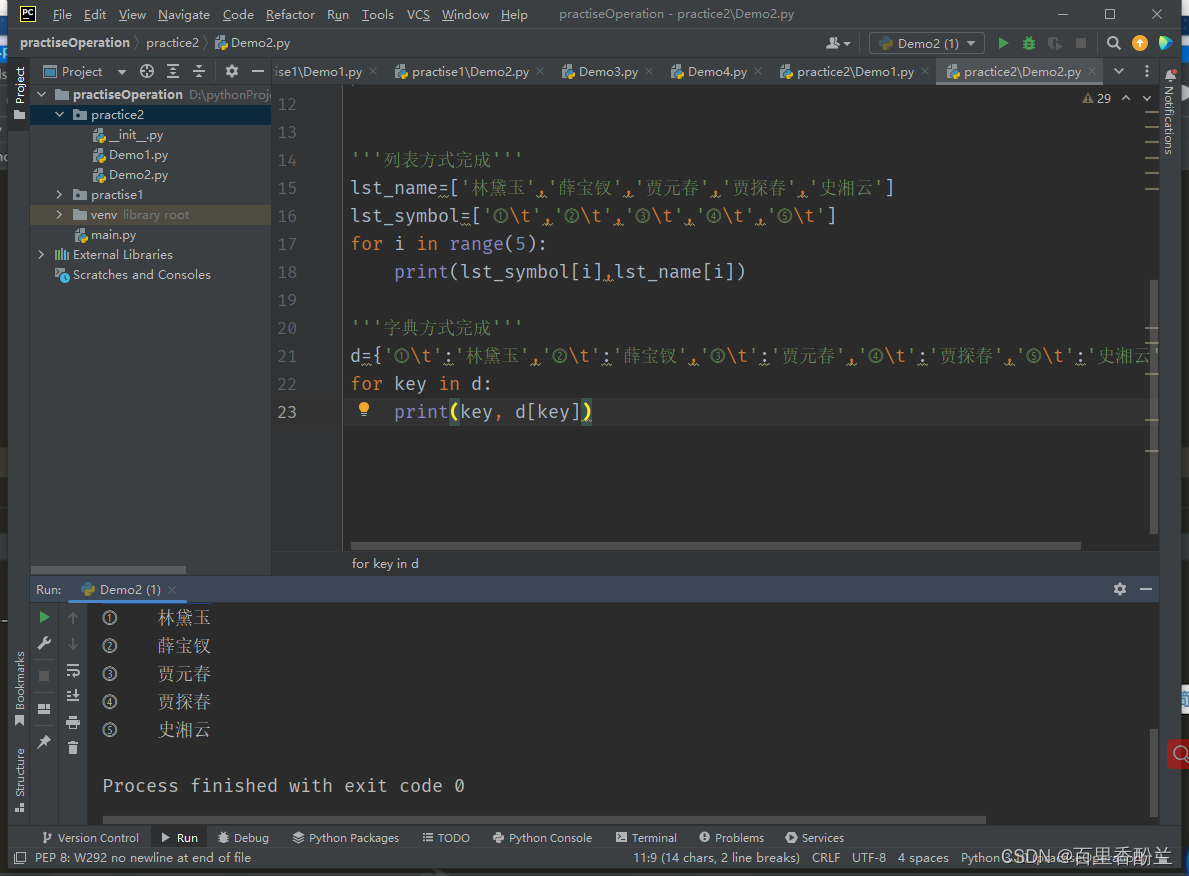Open the Demo2 (1) run configuration dropdown

point(927,43)
